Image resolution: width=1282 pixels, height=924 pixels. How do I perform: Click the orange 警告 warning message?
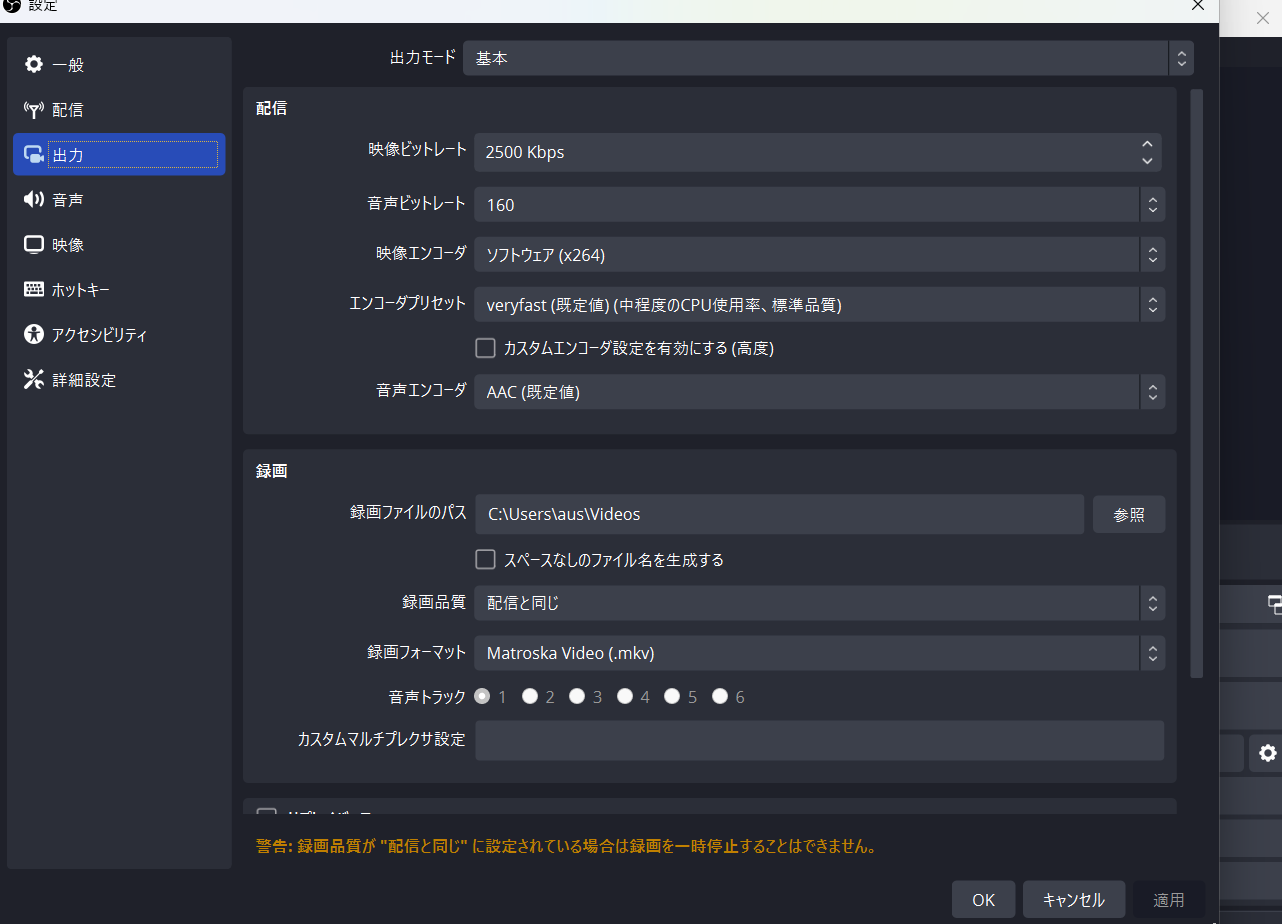(567, 847)
